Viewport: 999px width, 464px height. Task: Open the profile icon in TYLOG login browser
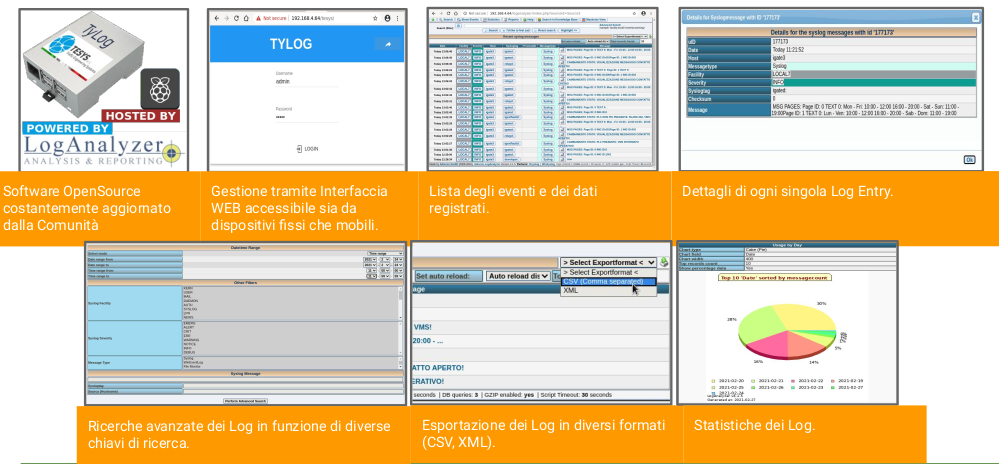pos(387,18)
